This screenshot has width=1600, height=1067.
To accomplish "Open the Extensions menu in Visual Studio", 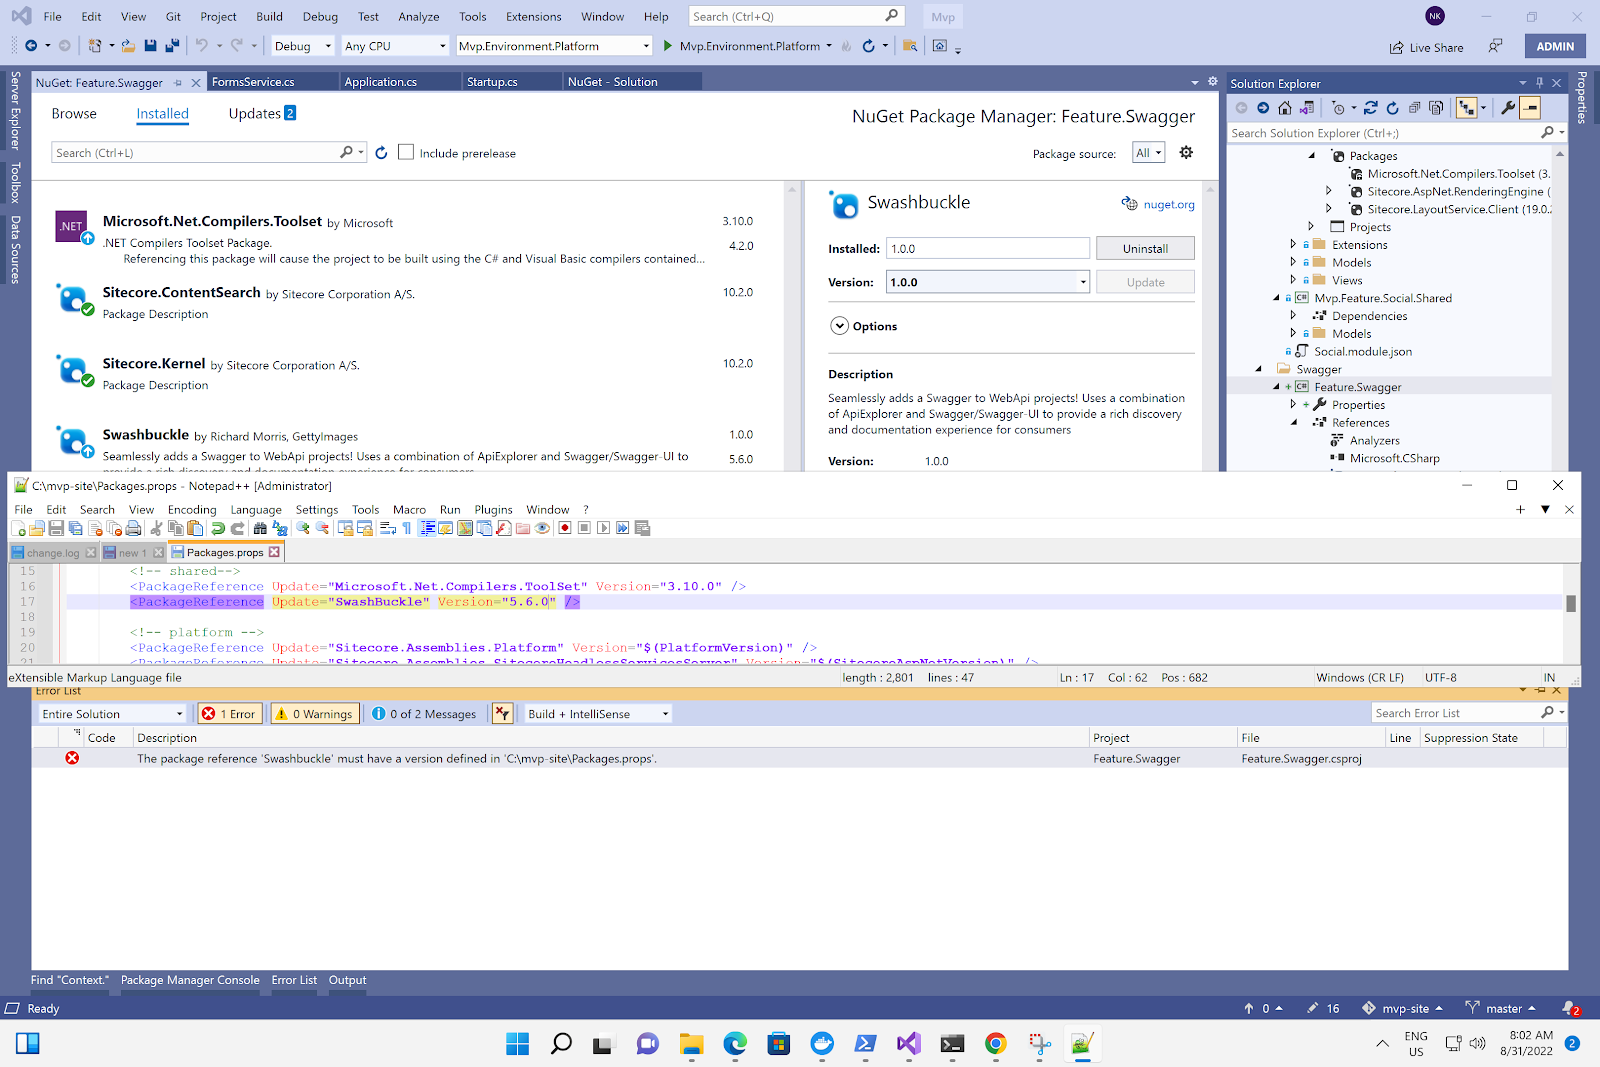I will tap(533, 16).
